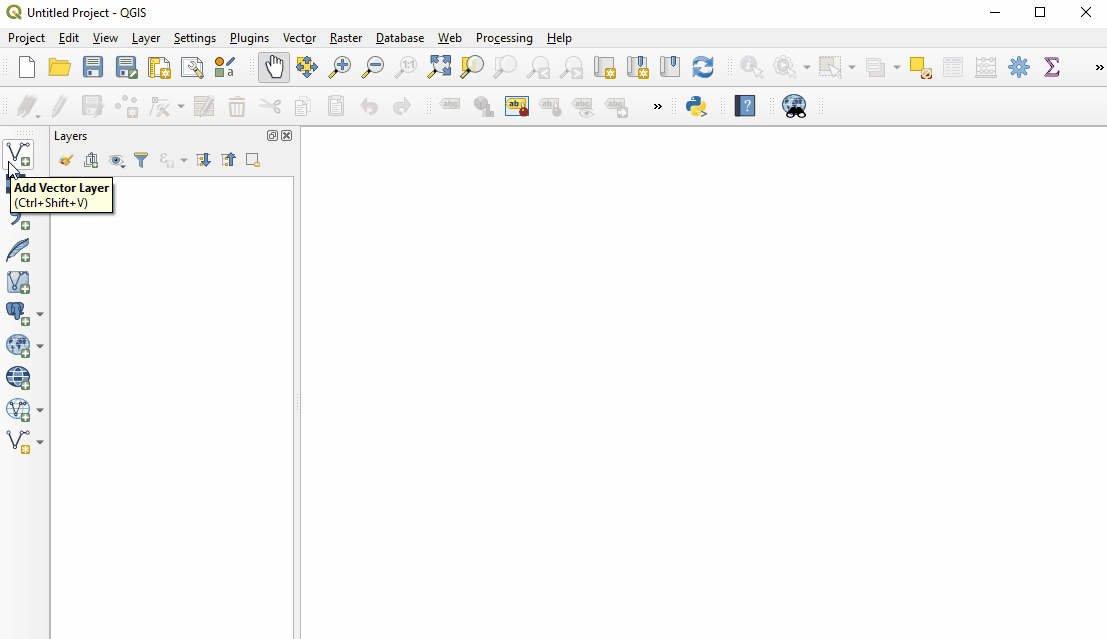This screenshot has height=639, width=1107.
Task: Create a New Project with blank page icon
Action: (27, 67)
